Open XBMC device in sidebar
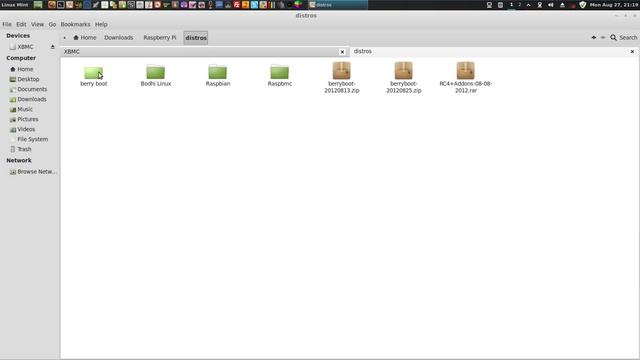The height and width of the screenshot is (360, 640). pyautogui.click(x=25, y=47)
